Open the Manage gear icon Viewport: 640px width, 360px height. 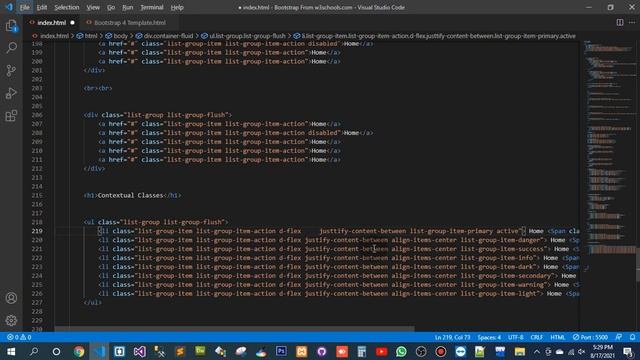tap(11, 320)
